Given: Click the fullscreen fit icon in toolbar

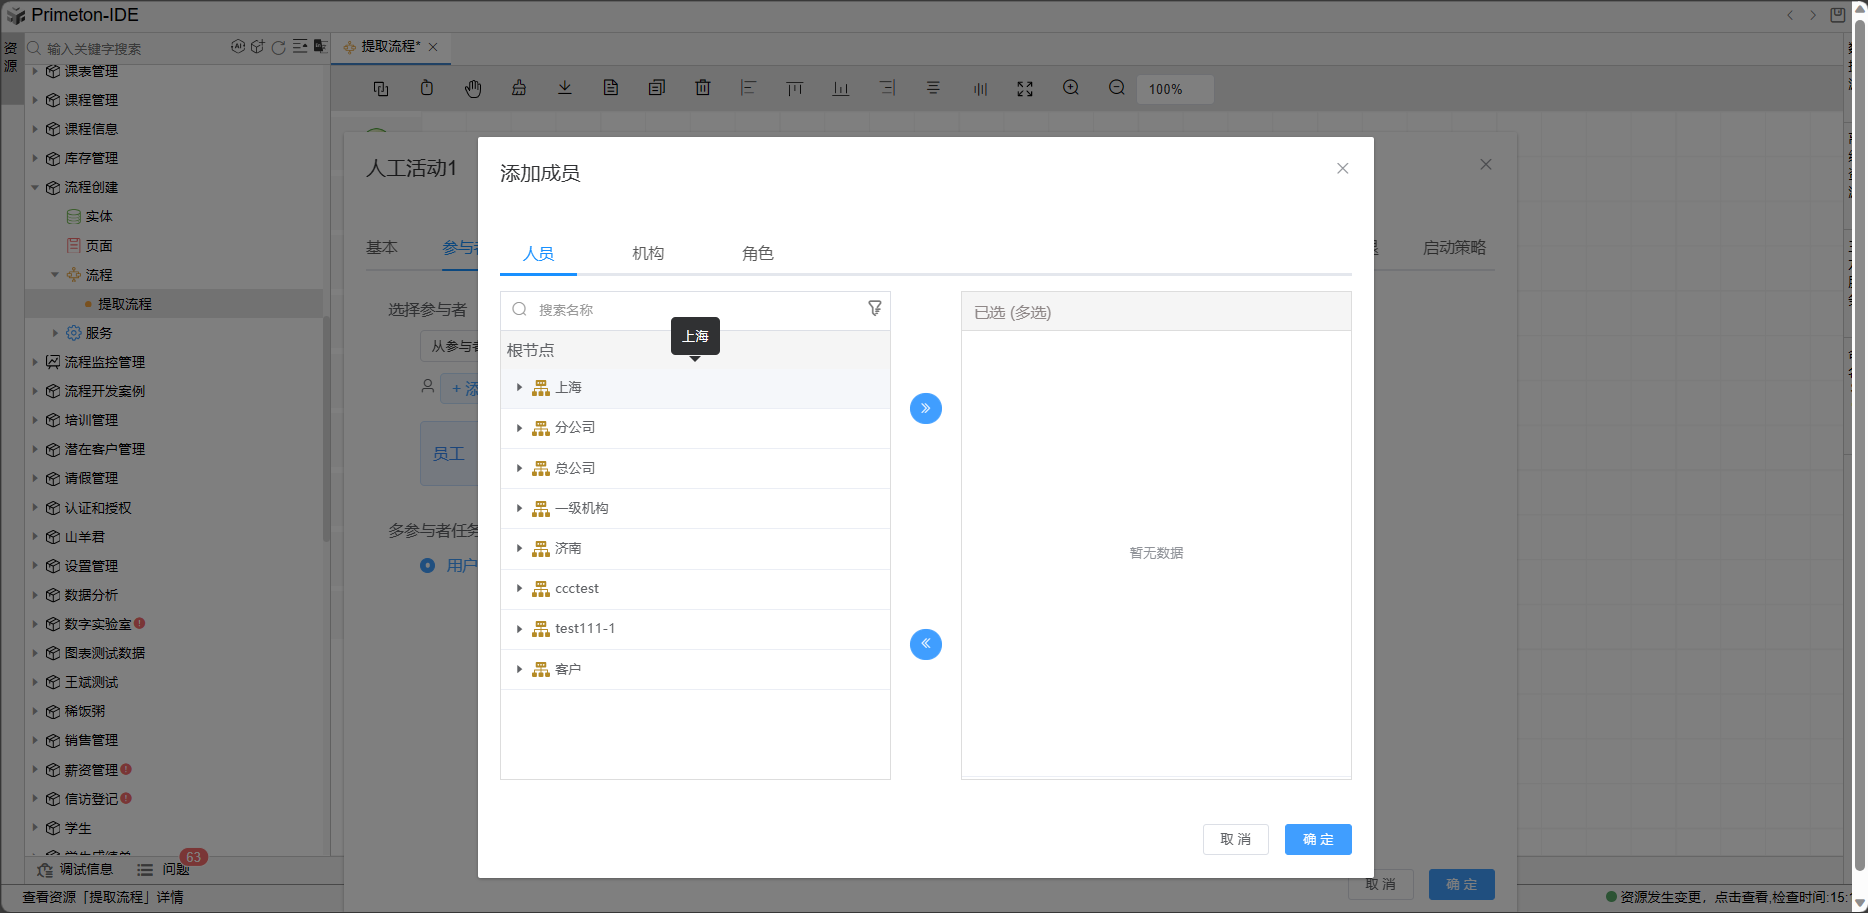Looking at the screenshot, I should click(x=1025, y=88).
